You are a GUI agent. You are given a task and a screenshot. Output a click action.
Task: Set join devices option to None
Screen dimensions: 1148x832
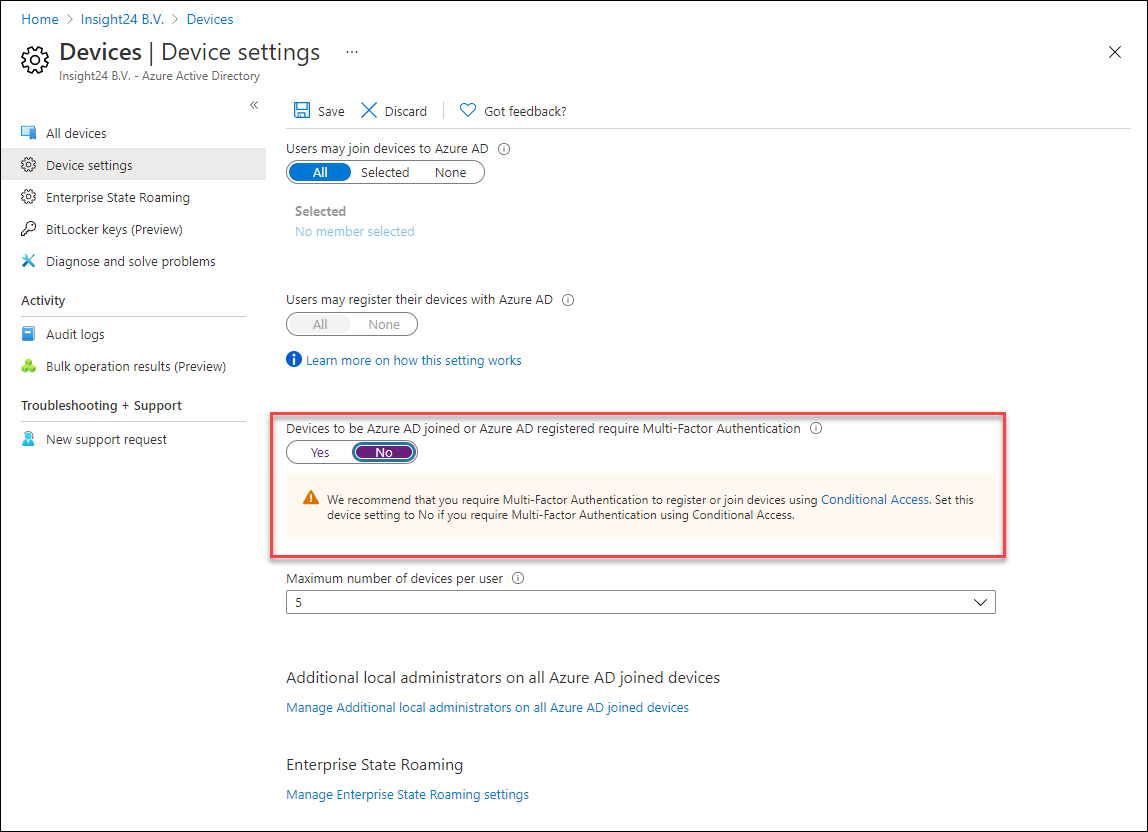click(450, 172)
